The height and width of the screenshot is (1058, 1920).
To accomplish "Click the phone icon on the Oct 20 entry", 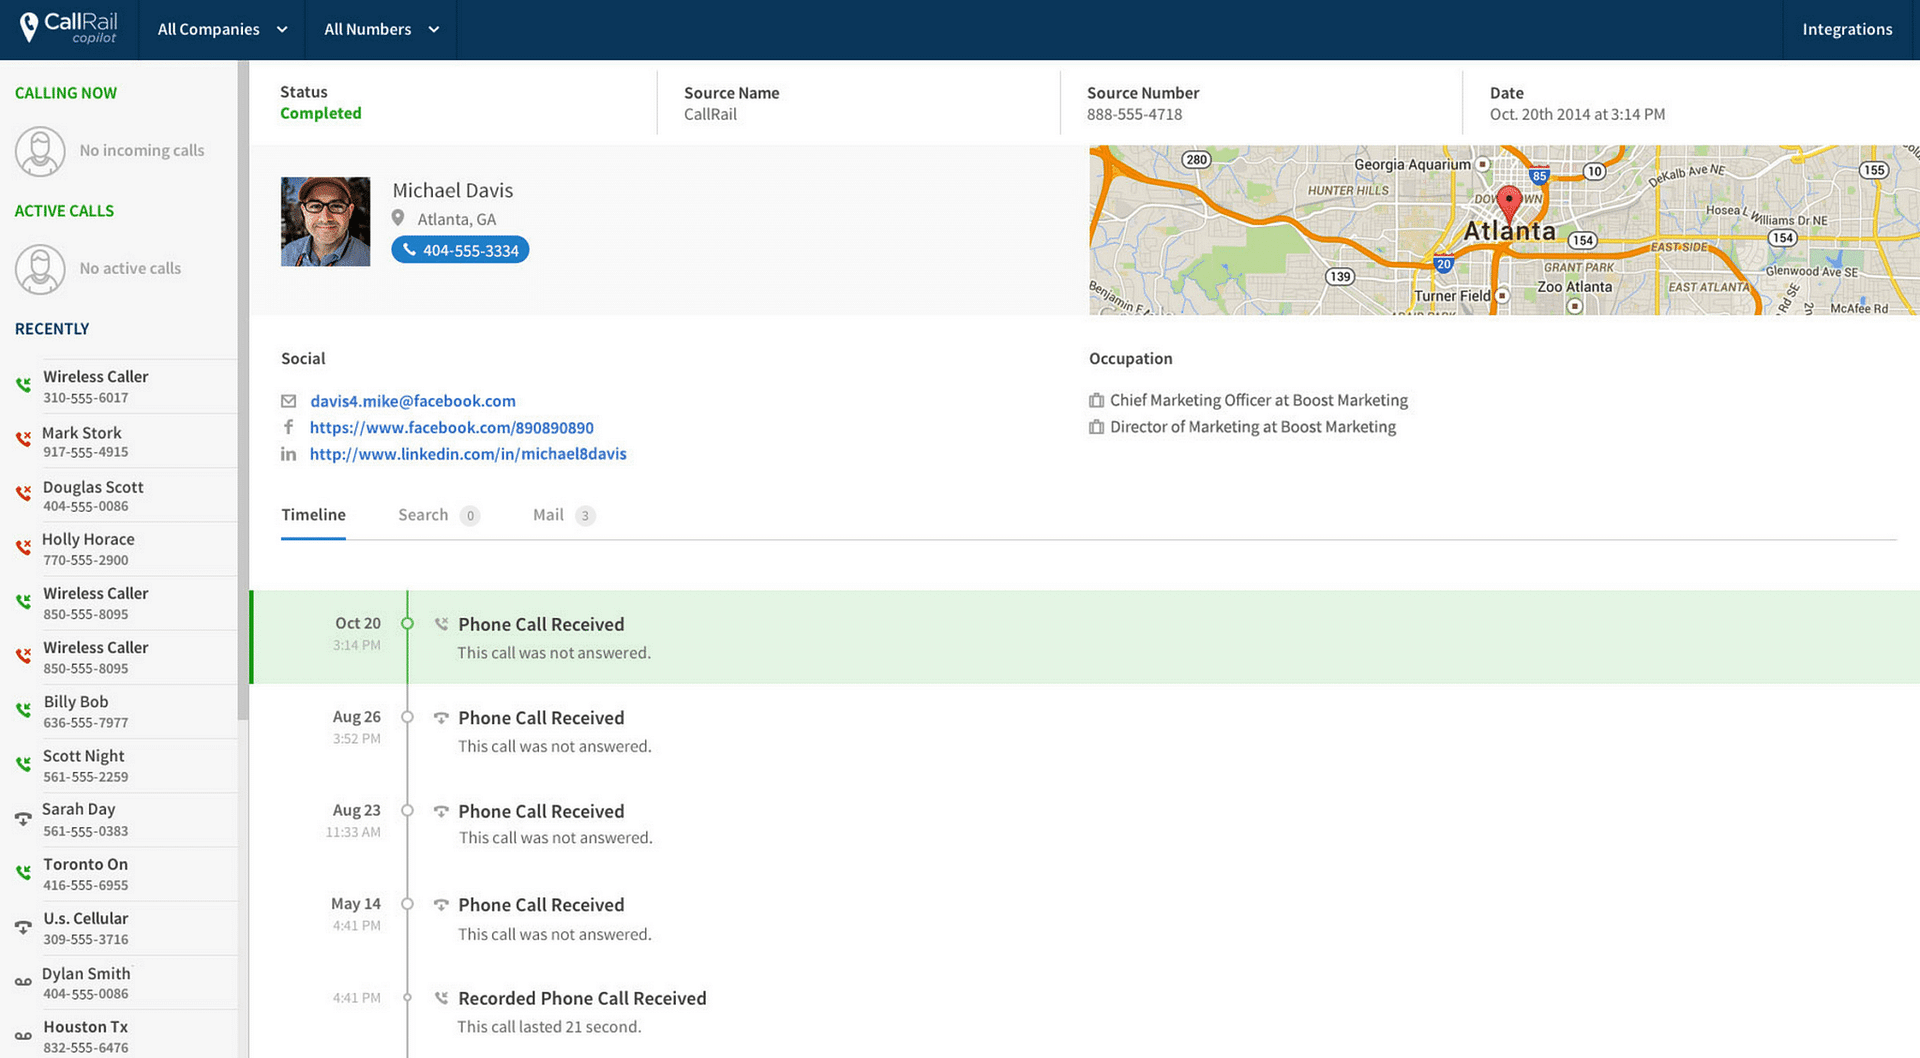I will point(441,623).
